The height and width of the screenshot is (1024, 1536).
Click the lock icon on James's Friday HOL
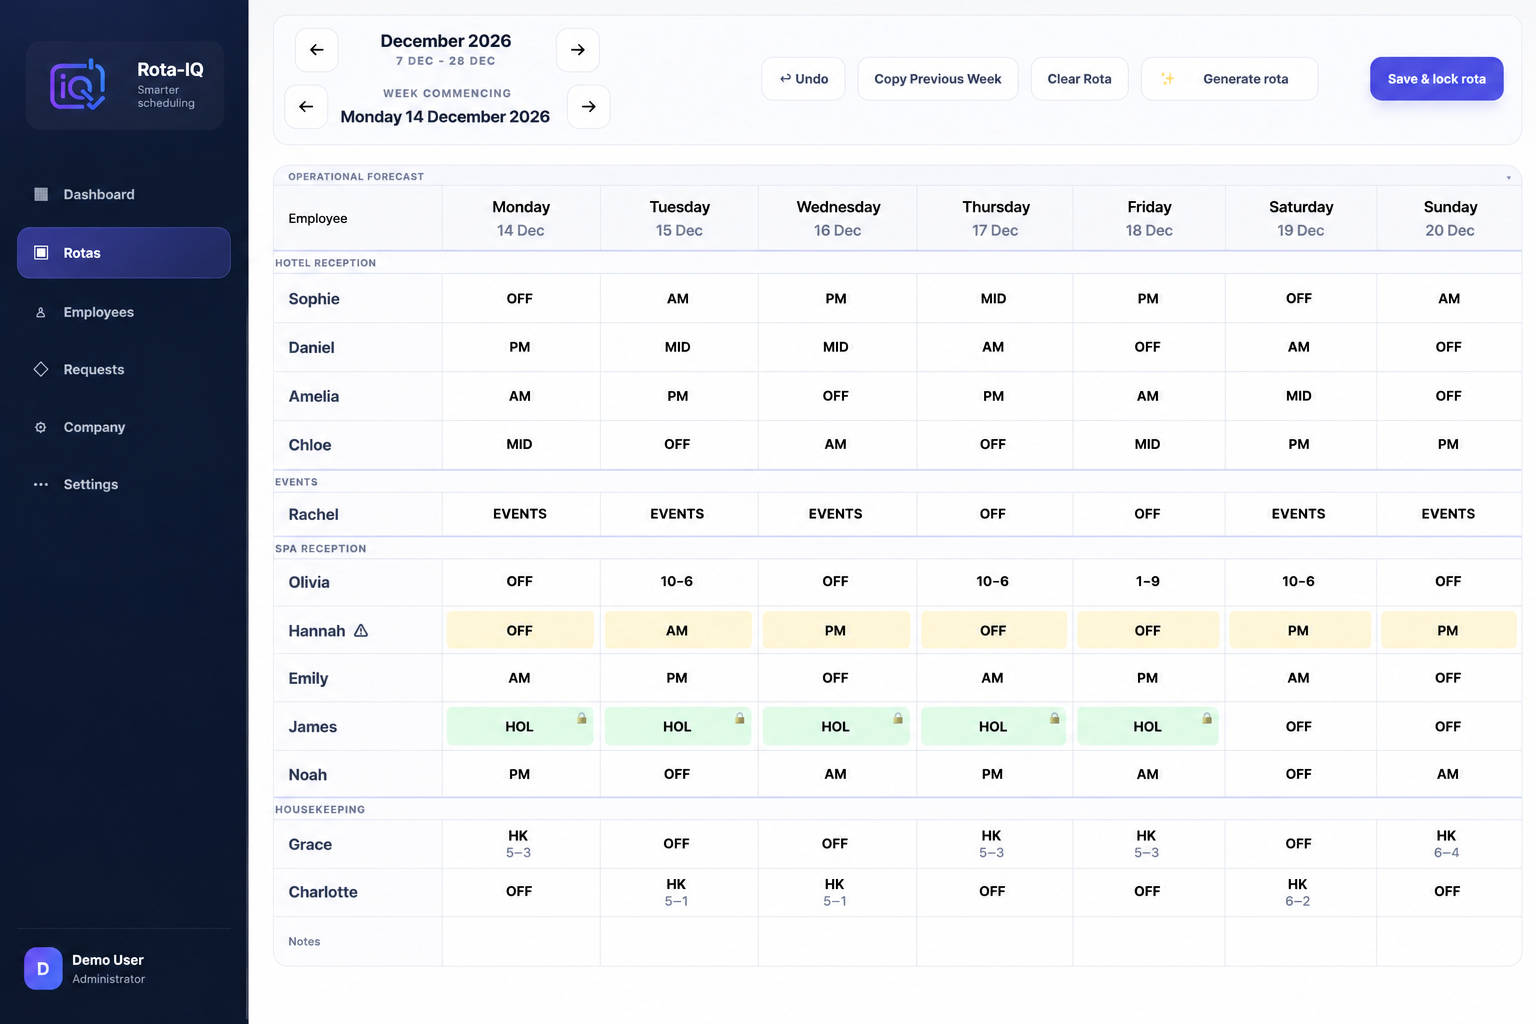coord(1207,718)
